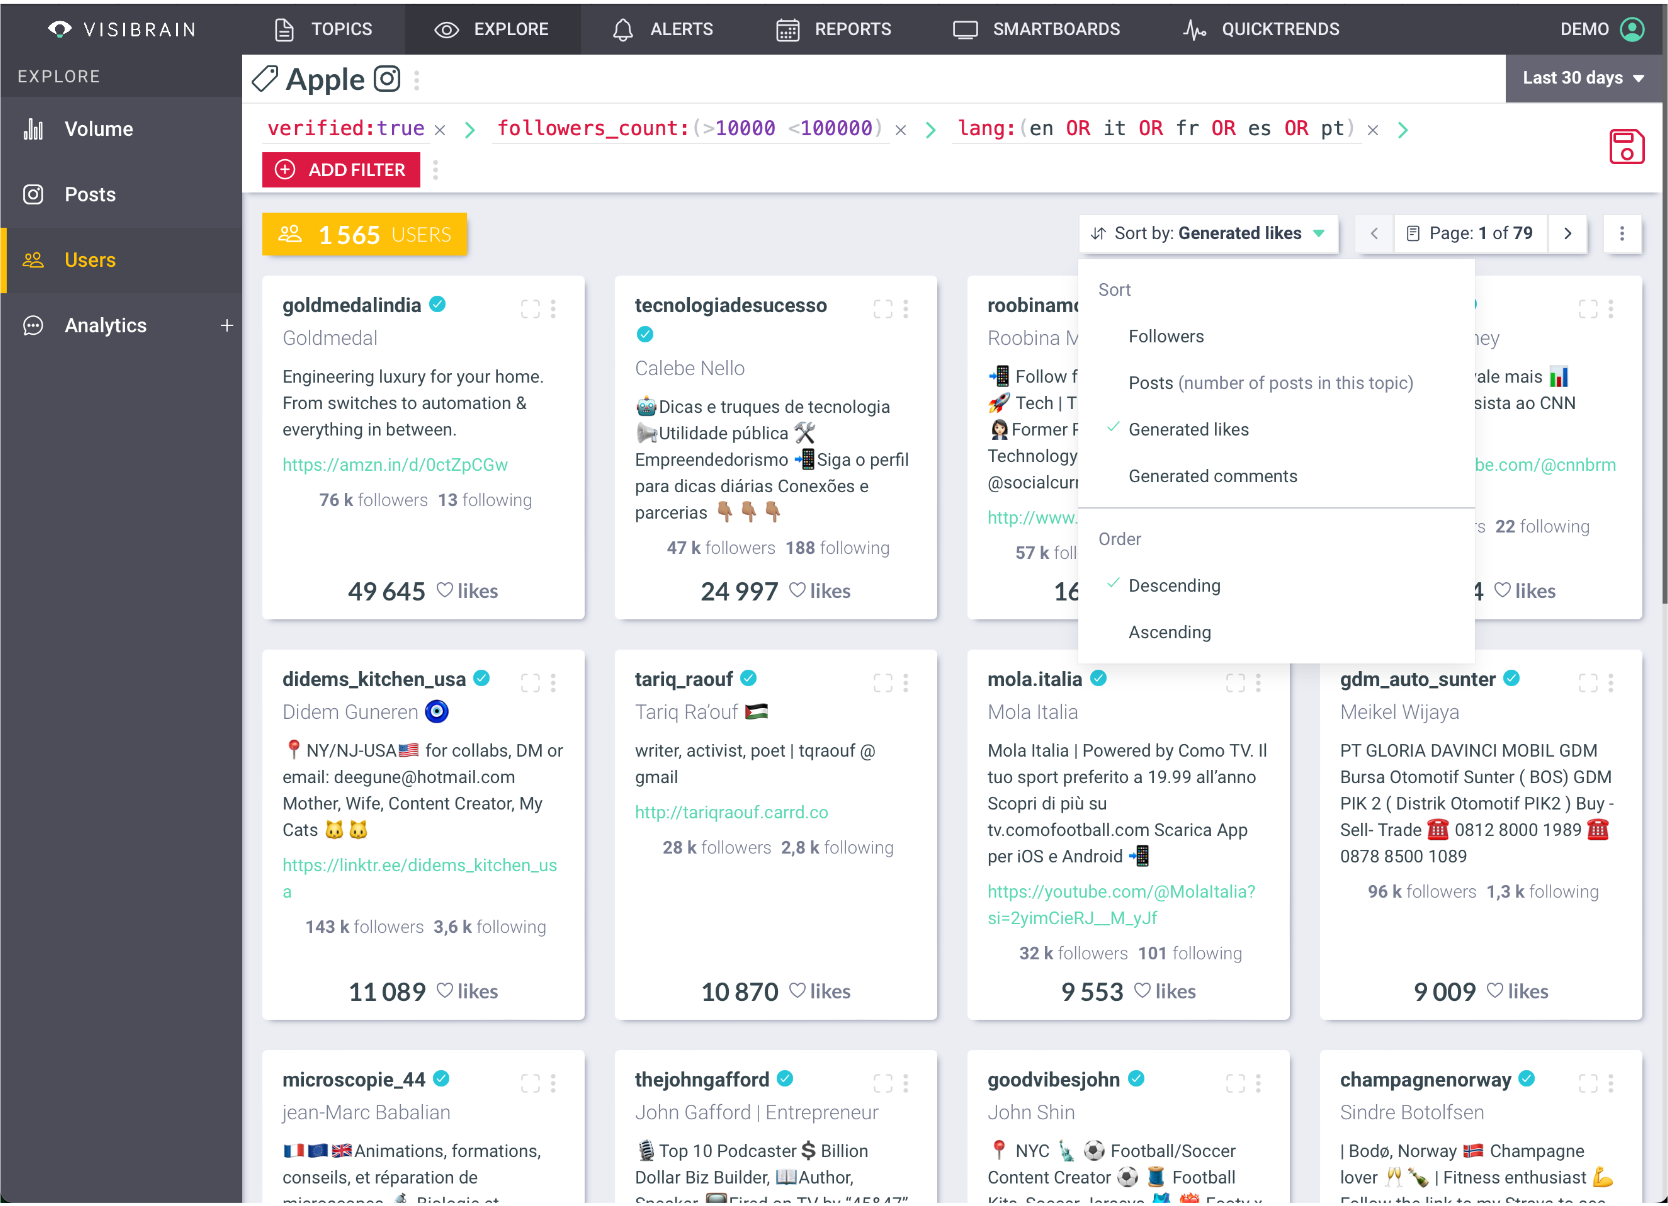Click the chevron after followers_count filter
1668x1206 pixels.
click(931, 130)
